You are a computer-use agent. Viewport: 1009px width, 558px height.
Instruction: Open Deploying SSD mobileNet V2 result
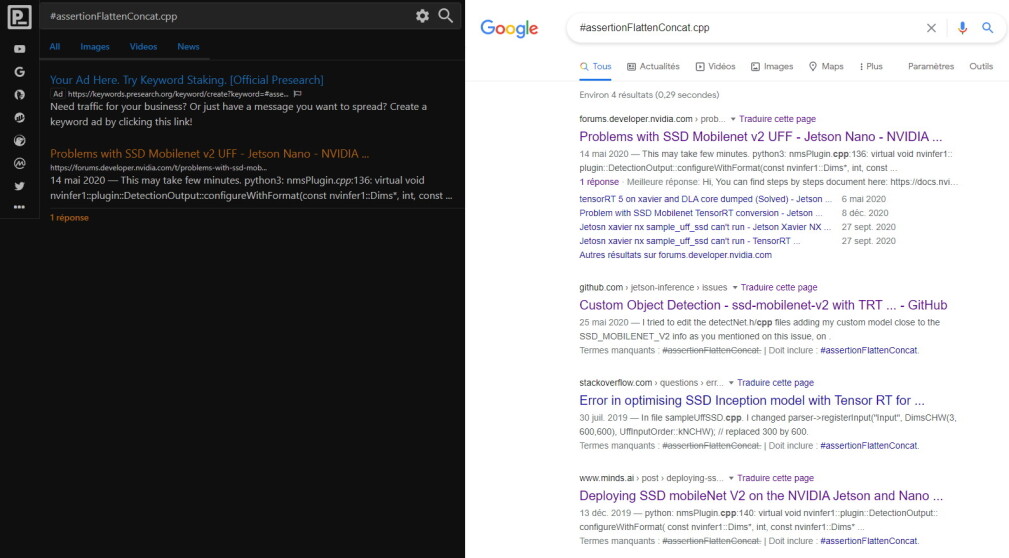(761, 496)
